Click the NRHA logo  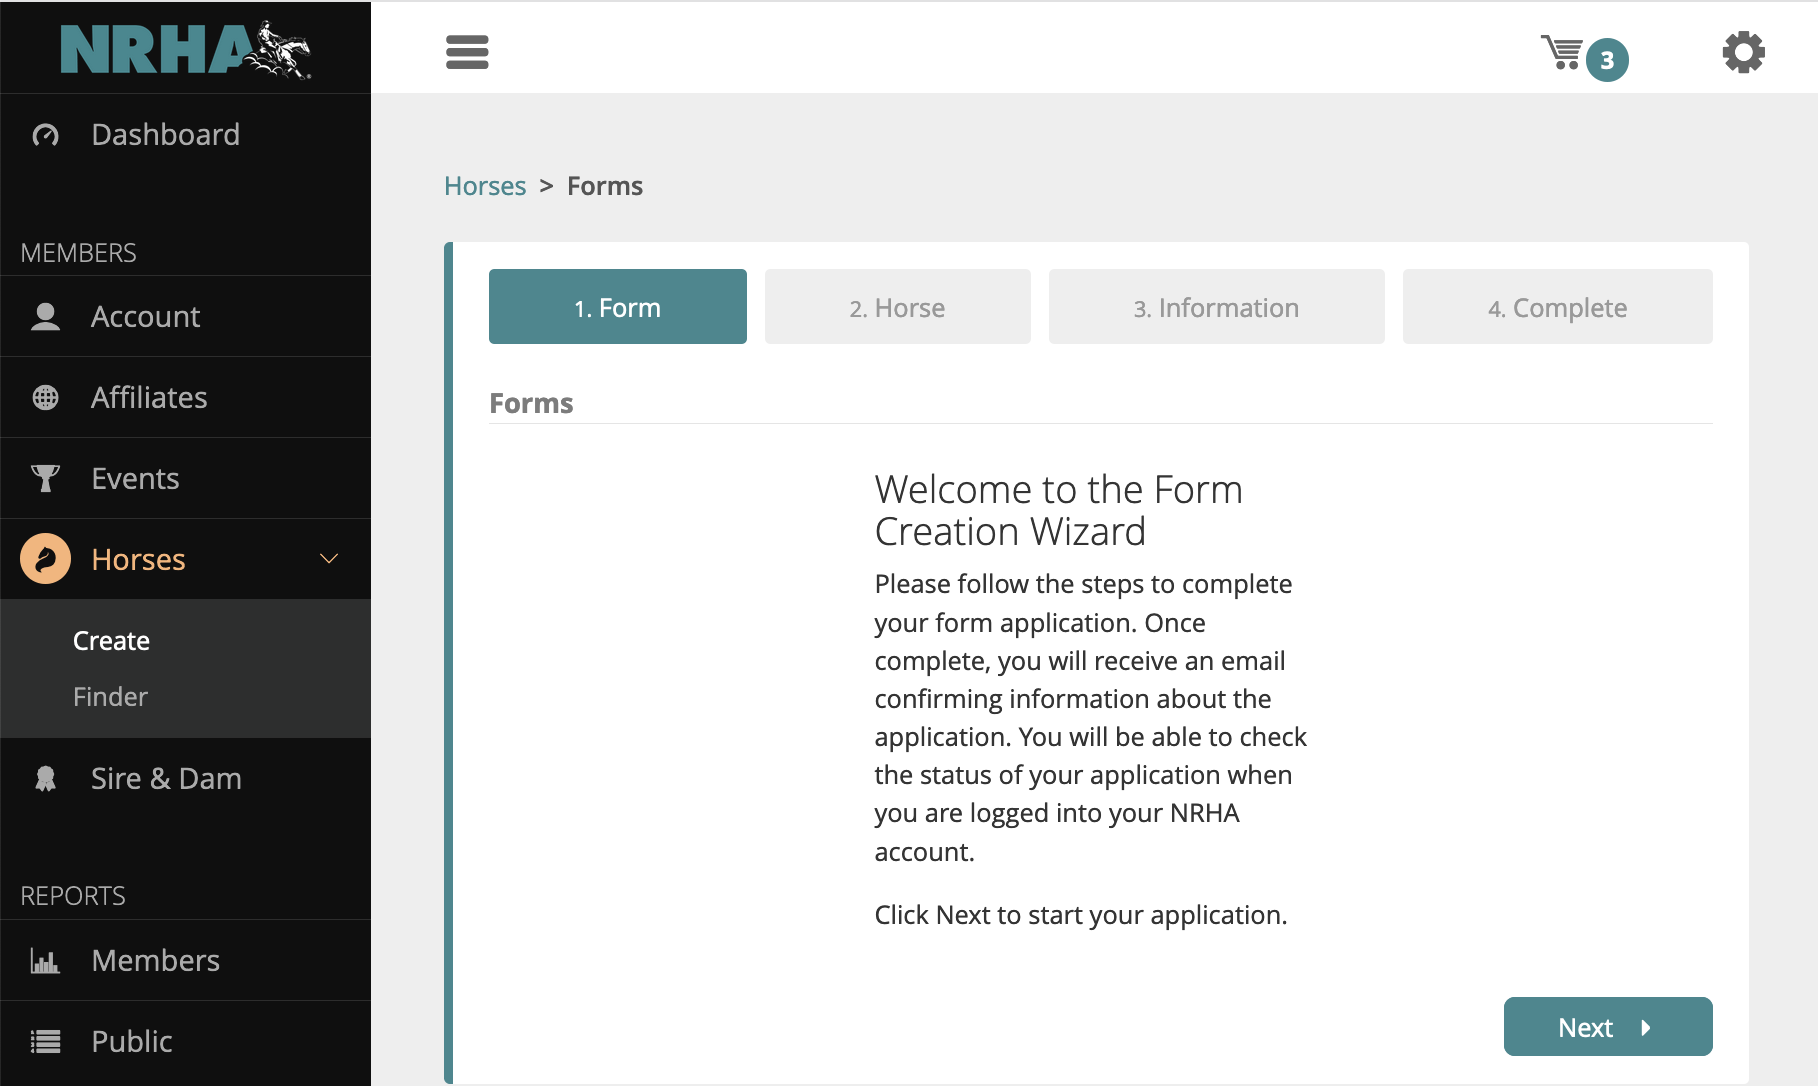coord(185,48)
